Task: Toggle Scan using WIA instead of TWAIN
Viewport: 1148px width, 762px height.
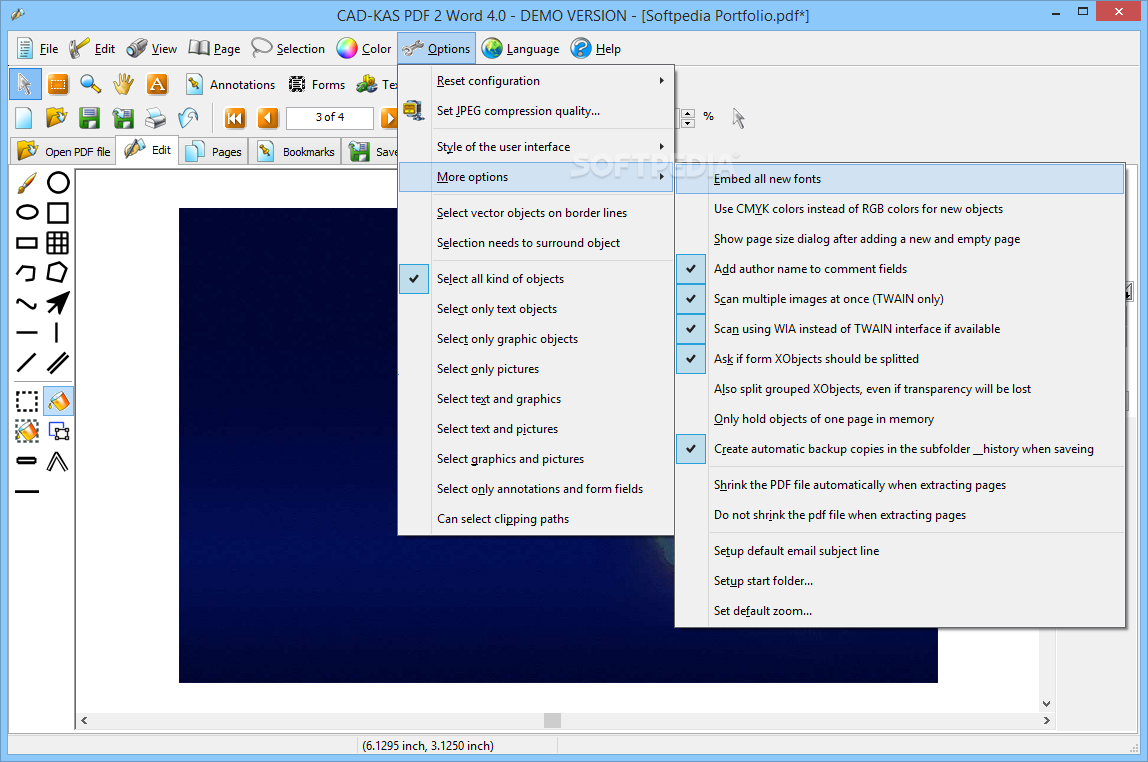Action: tap(900, 329)
